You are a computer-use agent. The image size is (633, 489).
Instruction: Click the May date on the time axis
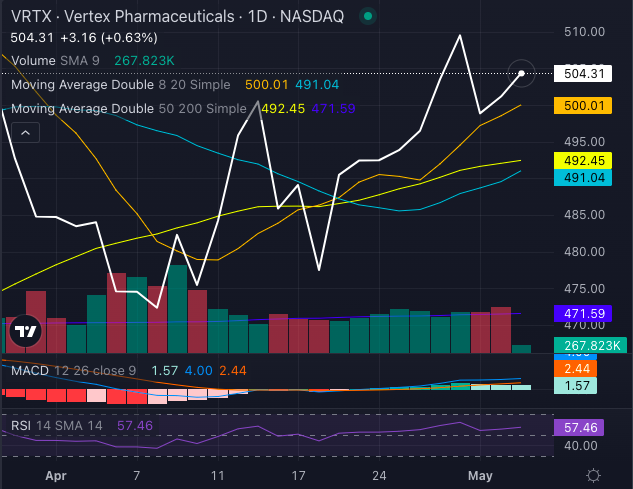pyautogui.click(x=480, y=476)
